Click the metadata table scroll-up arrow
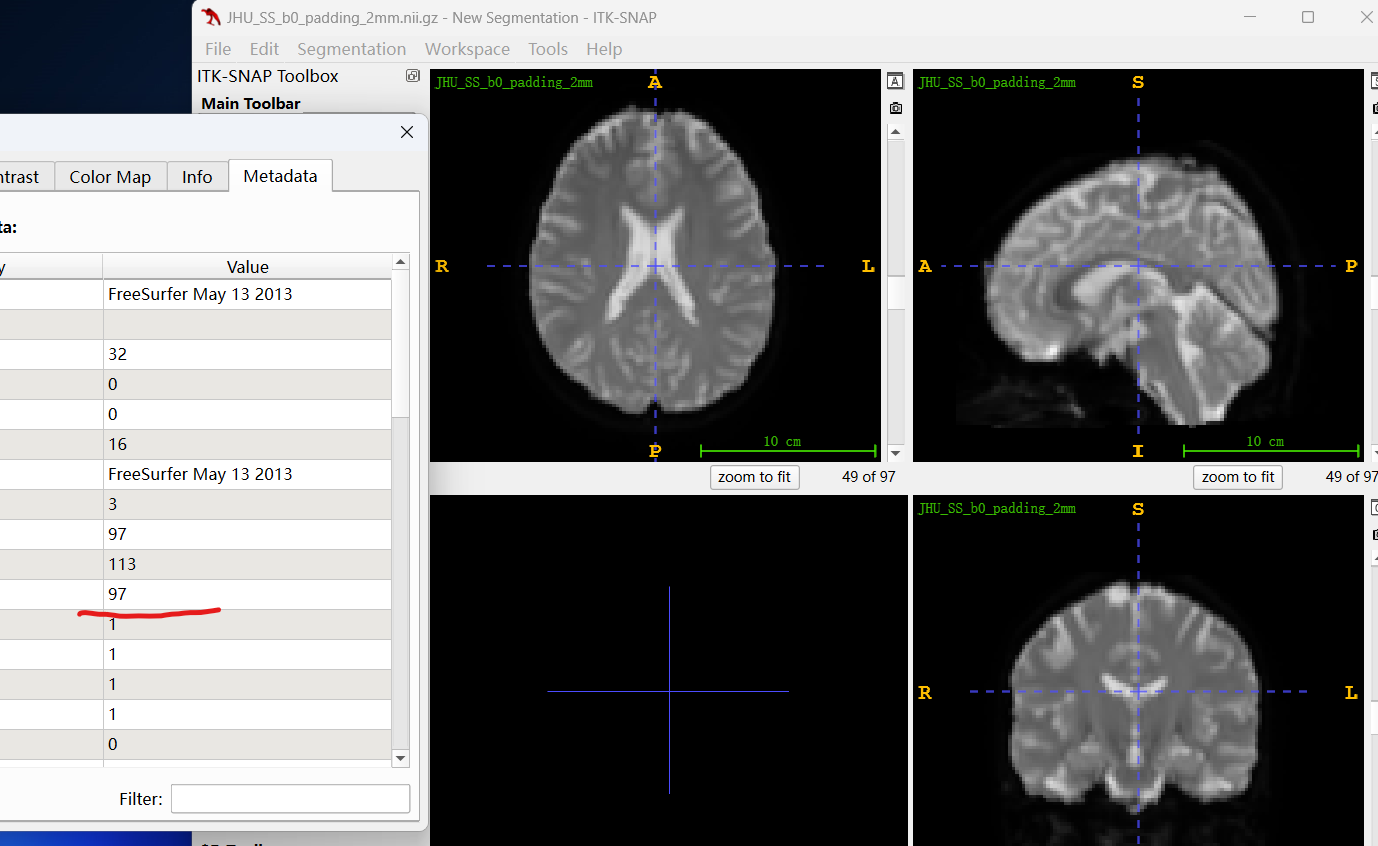 (x=401, y=263)
